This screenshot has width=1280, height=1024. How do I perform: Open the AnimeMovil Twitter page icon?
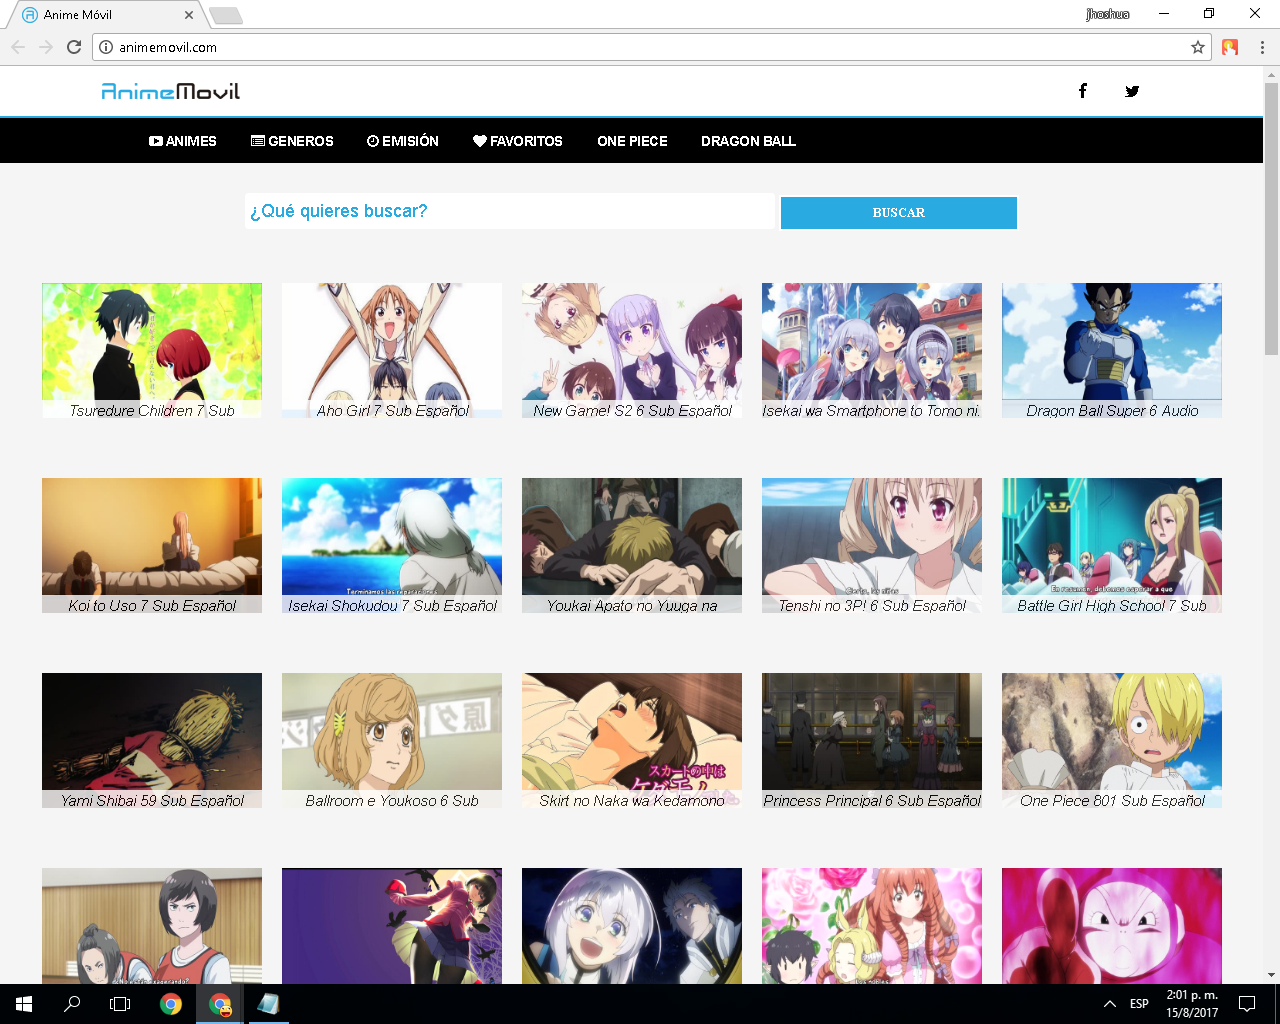(x=1132, y=91)
